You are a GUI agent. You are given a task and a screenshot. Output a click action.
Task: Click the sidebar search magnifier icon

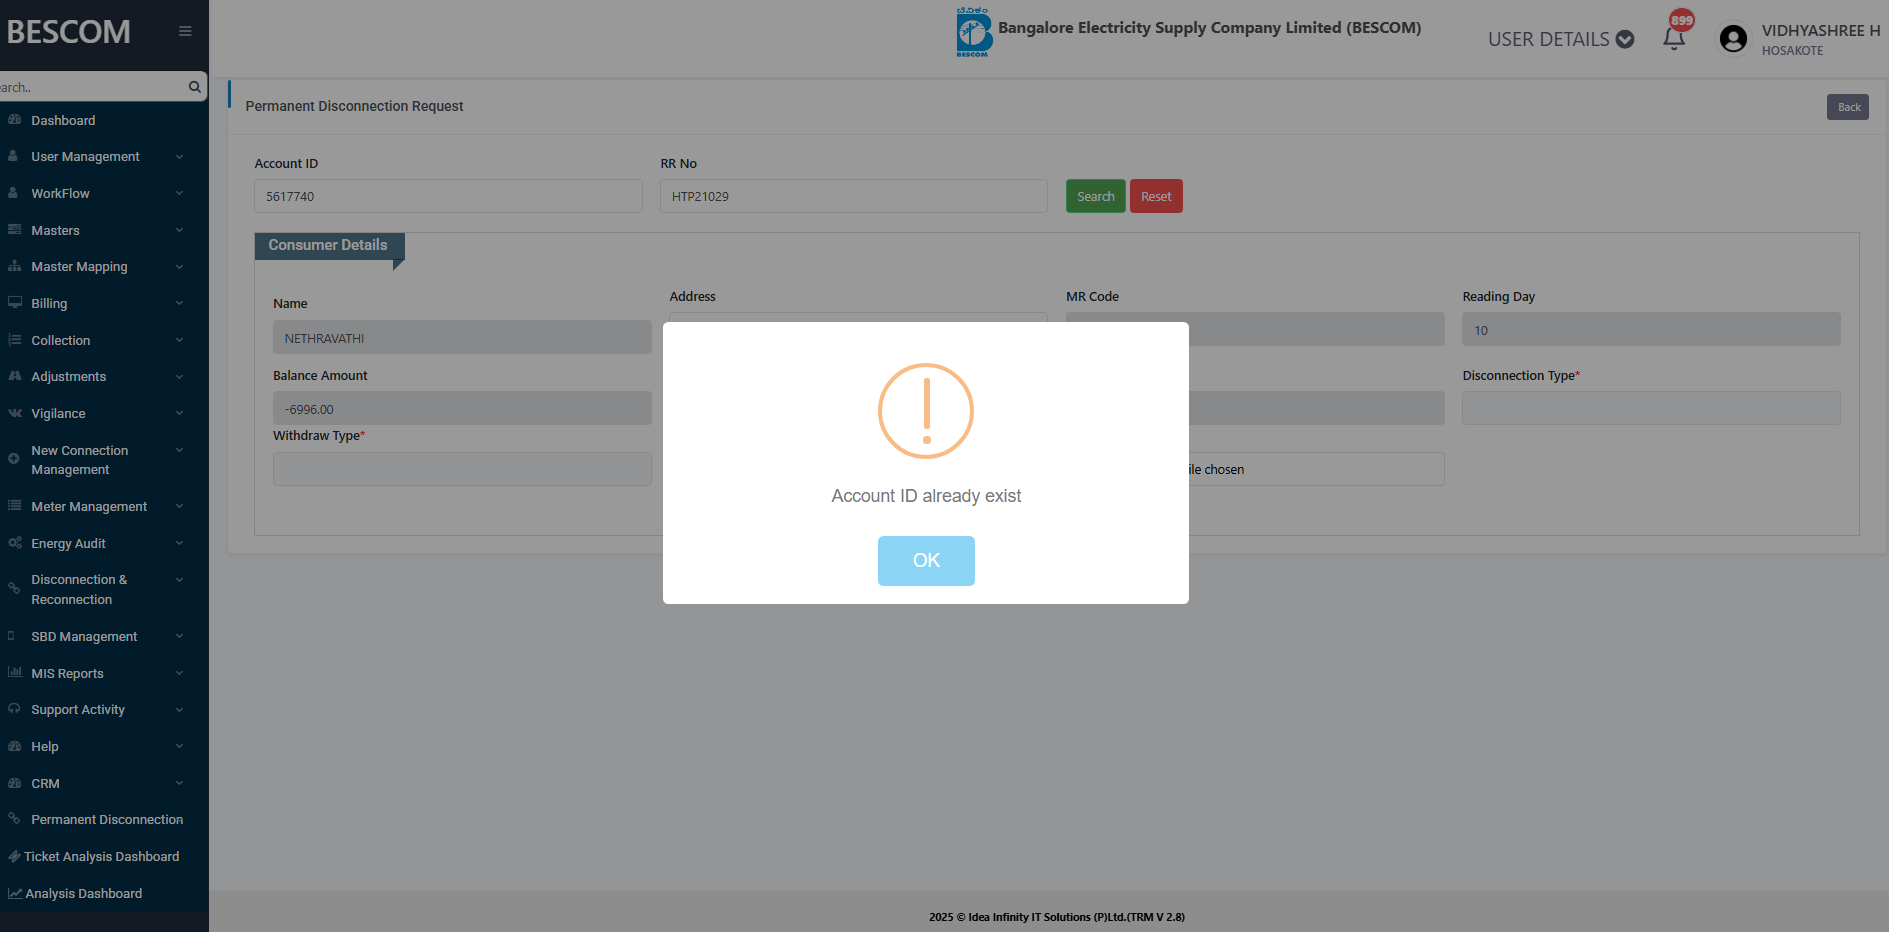click(195, 87)
